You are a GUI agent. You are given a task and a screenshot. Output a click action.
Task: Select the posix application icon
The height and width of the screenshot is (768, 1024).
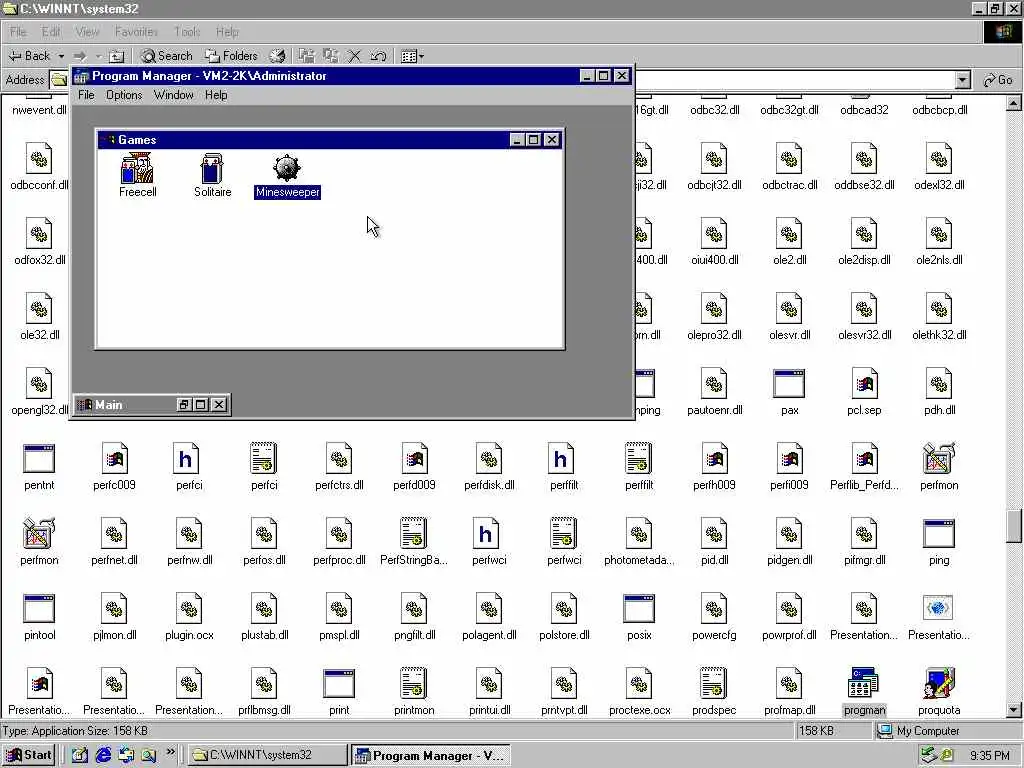(x=639, y=608)
